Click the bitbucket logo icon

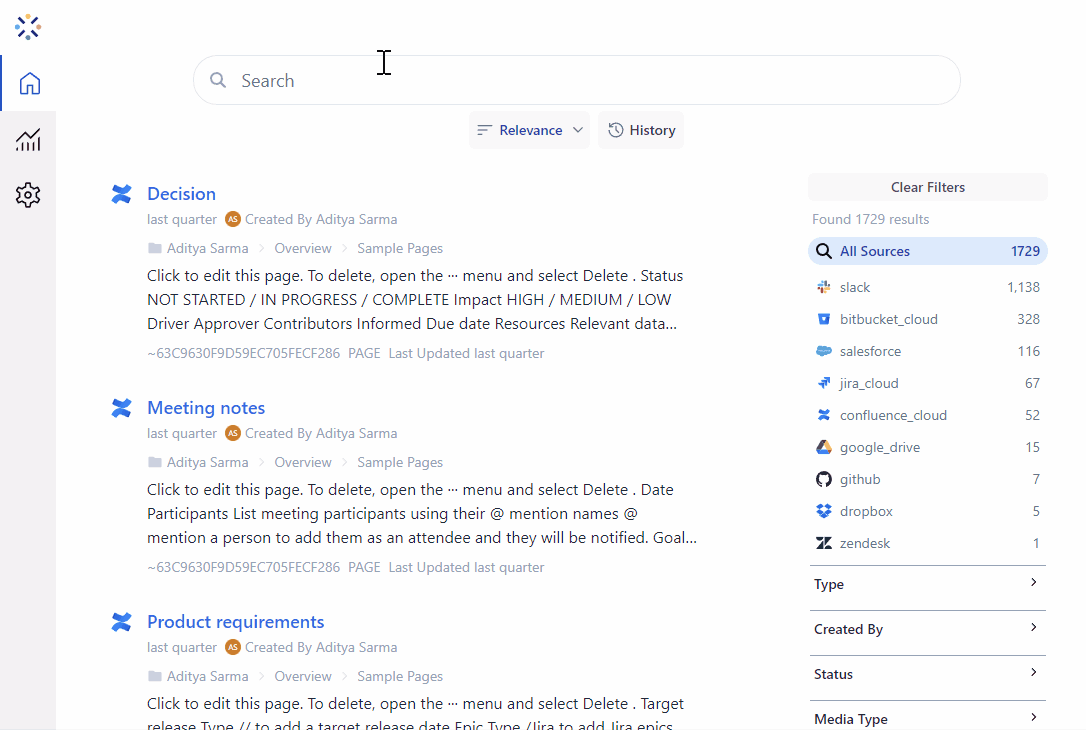824,319
